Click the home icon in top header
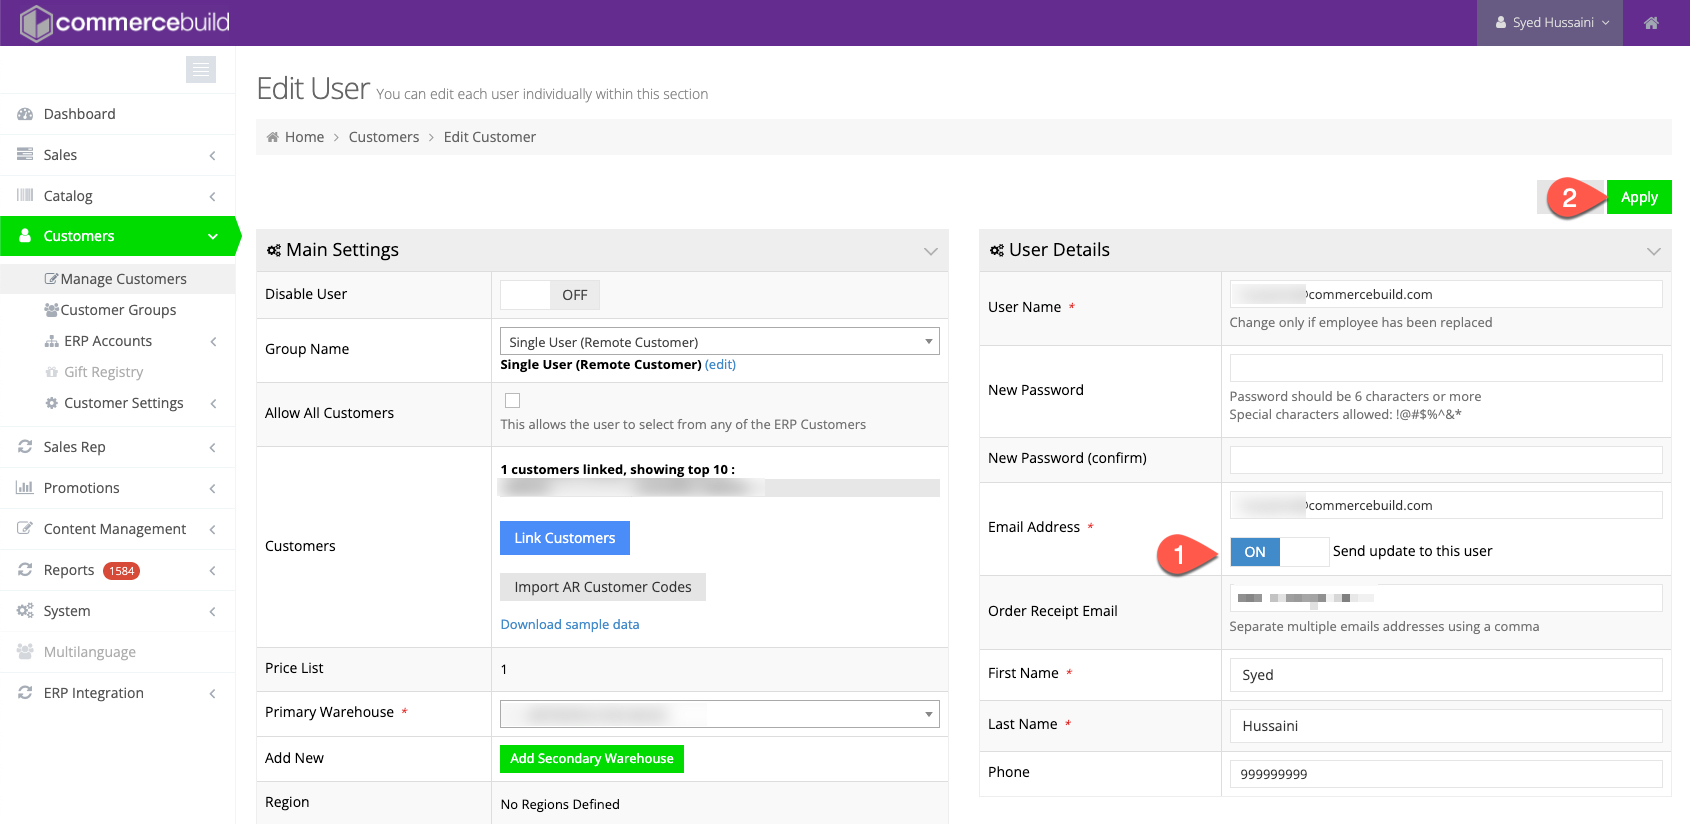Viewport: 1690px width, 824px height. click(x=1651, y=23)
